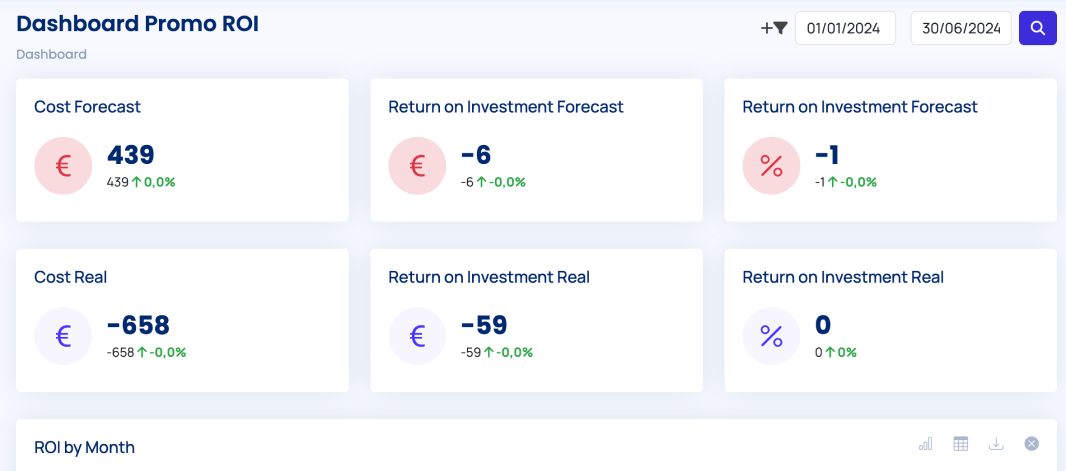
Task: Download the ROI by Month data
Action: [996, 444]
